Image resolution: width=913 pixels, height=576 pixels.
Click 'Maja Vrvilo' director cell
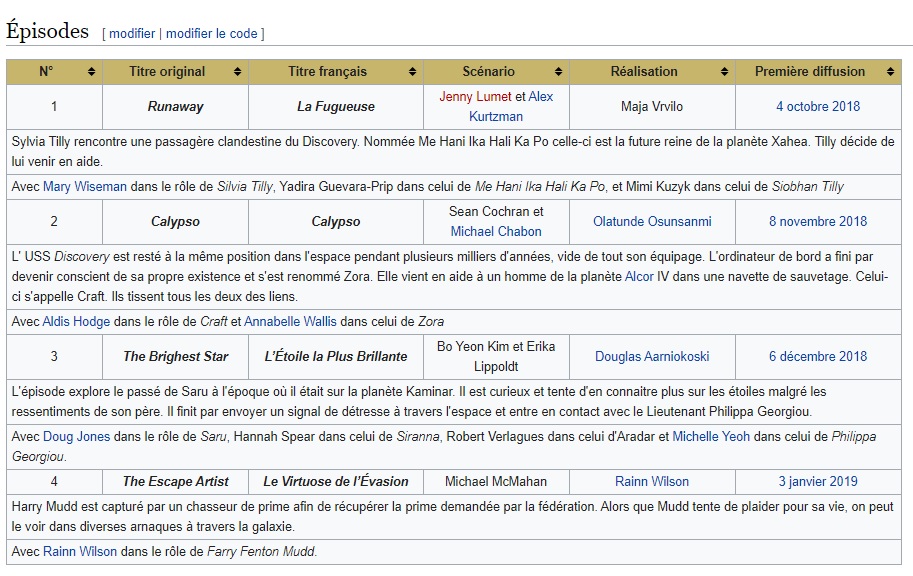coord(652,107)
